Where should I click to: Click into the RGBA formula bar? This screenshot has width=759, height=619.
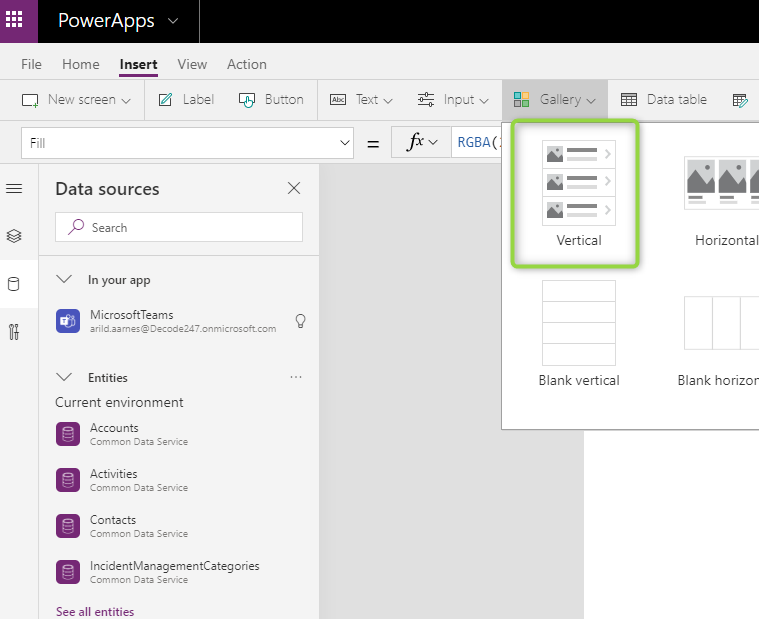[x=477, y=142]
